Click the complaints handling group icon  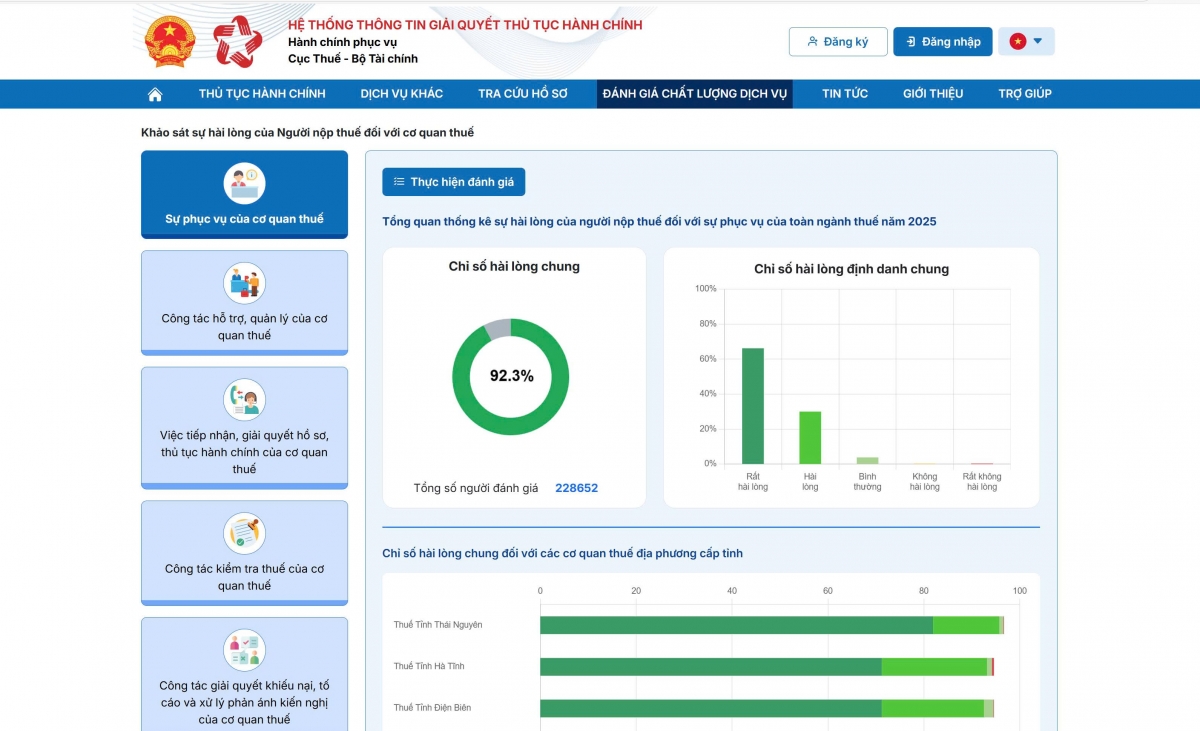coord(245,650)
